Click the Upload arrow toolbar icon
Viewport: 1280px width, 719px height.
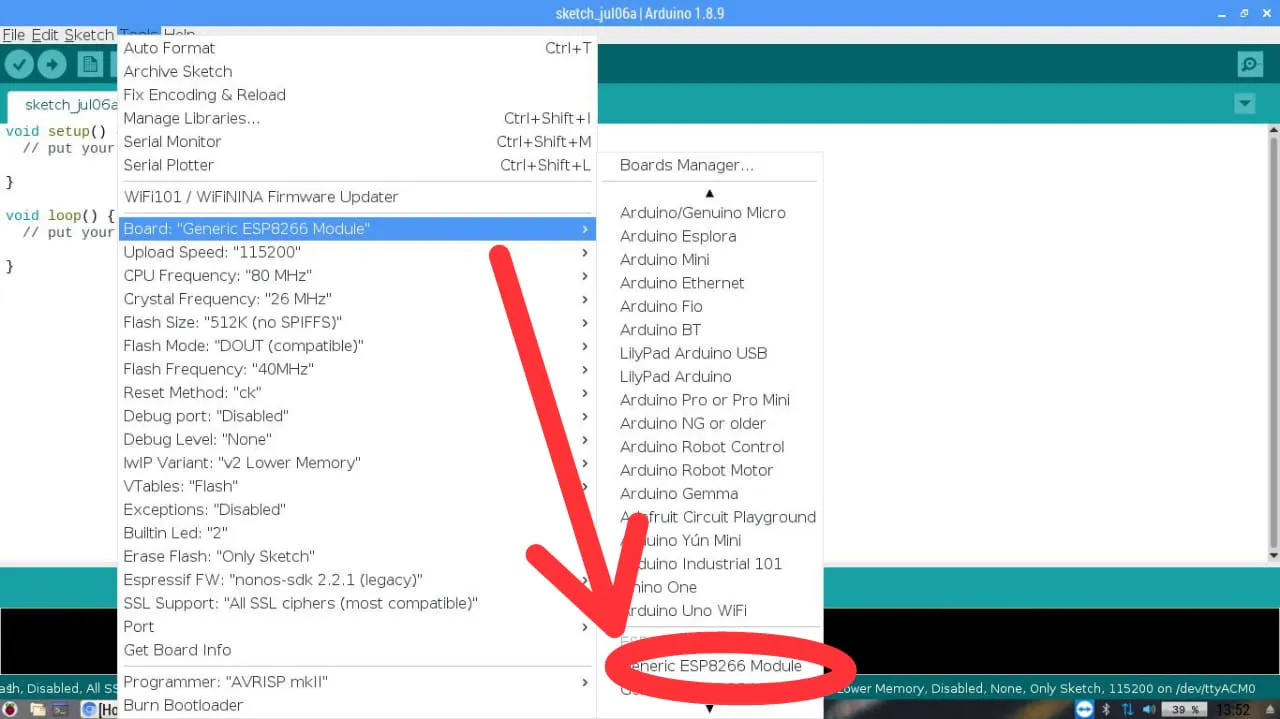[52, 65]
